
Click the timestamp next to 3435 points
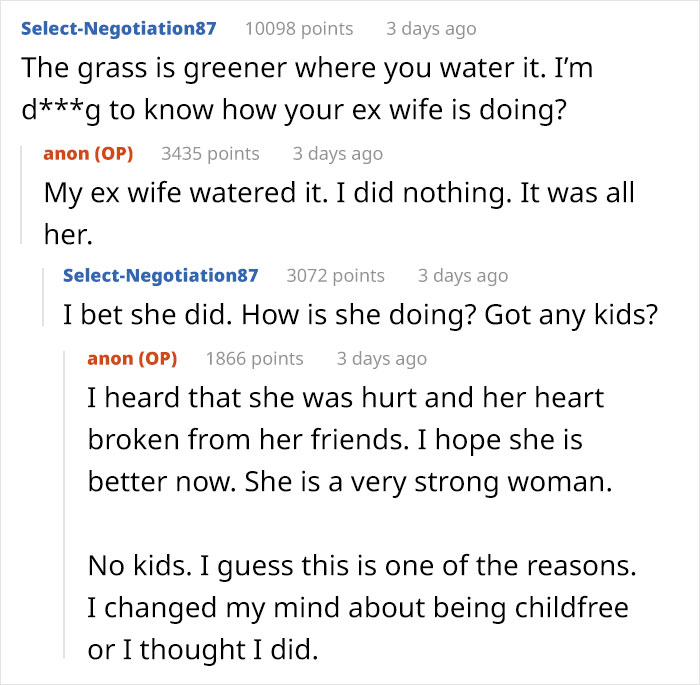(x=337, y=154)
